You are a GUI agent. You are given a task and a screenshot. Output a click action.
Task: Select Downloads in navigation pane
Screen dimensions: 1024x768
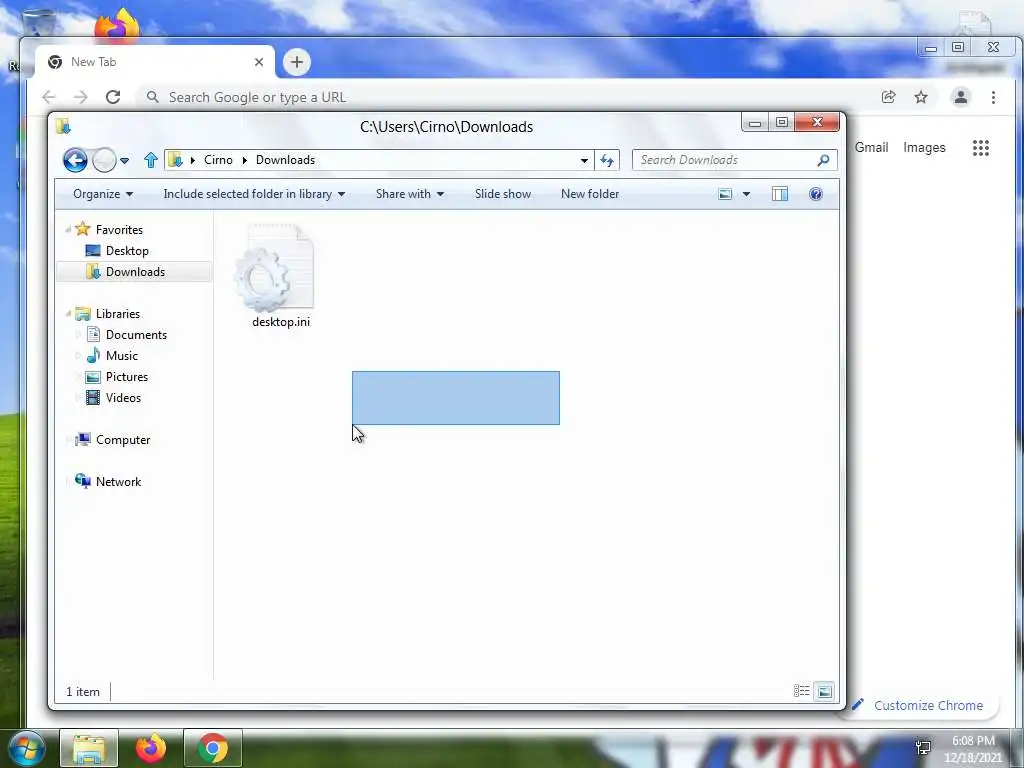click(135, 272)
